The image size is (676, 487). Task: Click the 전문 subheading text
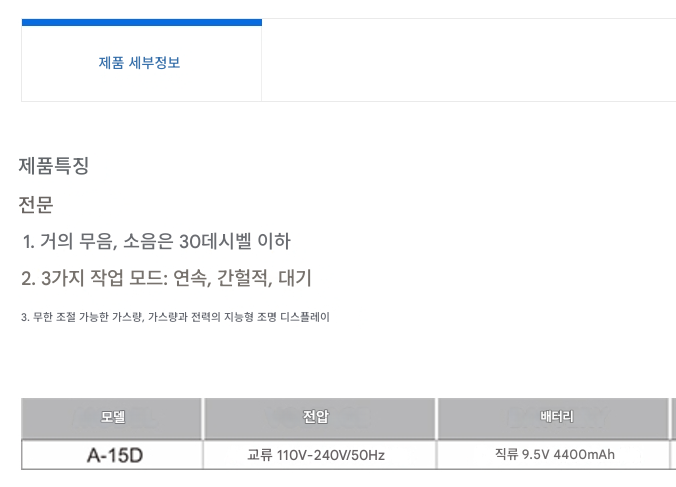pyautogui.click(x=36, y=205)
